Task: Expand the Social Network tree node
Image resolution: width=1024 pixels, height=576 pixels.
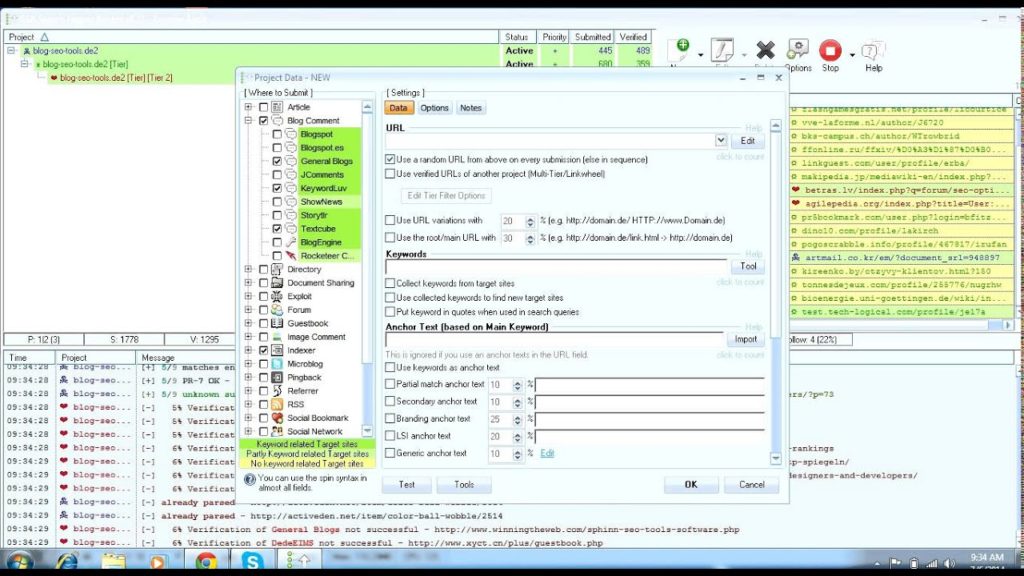Action: pyautogui.click(x=248, y=431)
